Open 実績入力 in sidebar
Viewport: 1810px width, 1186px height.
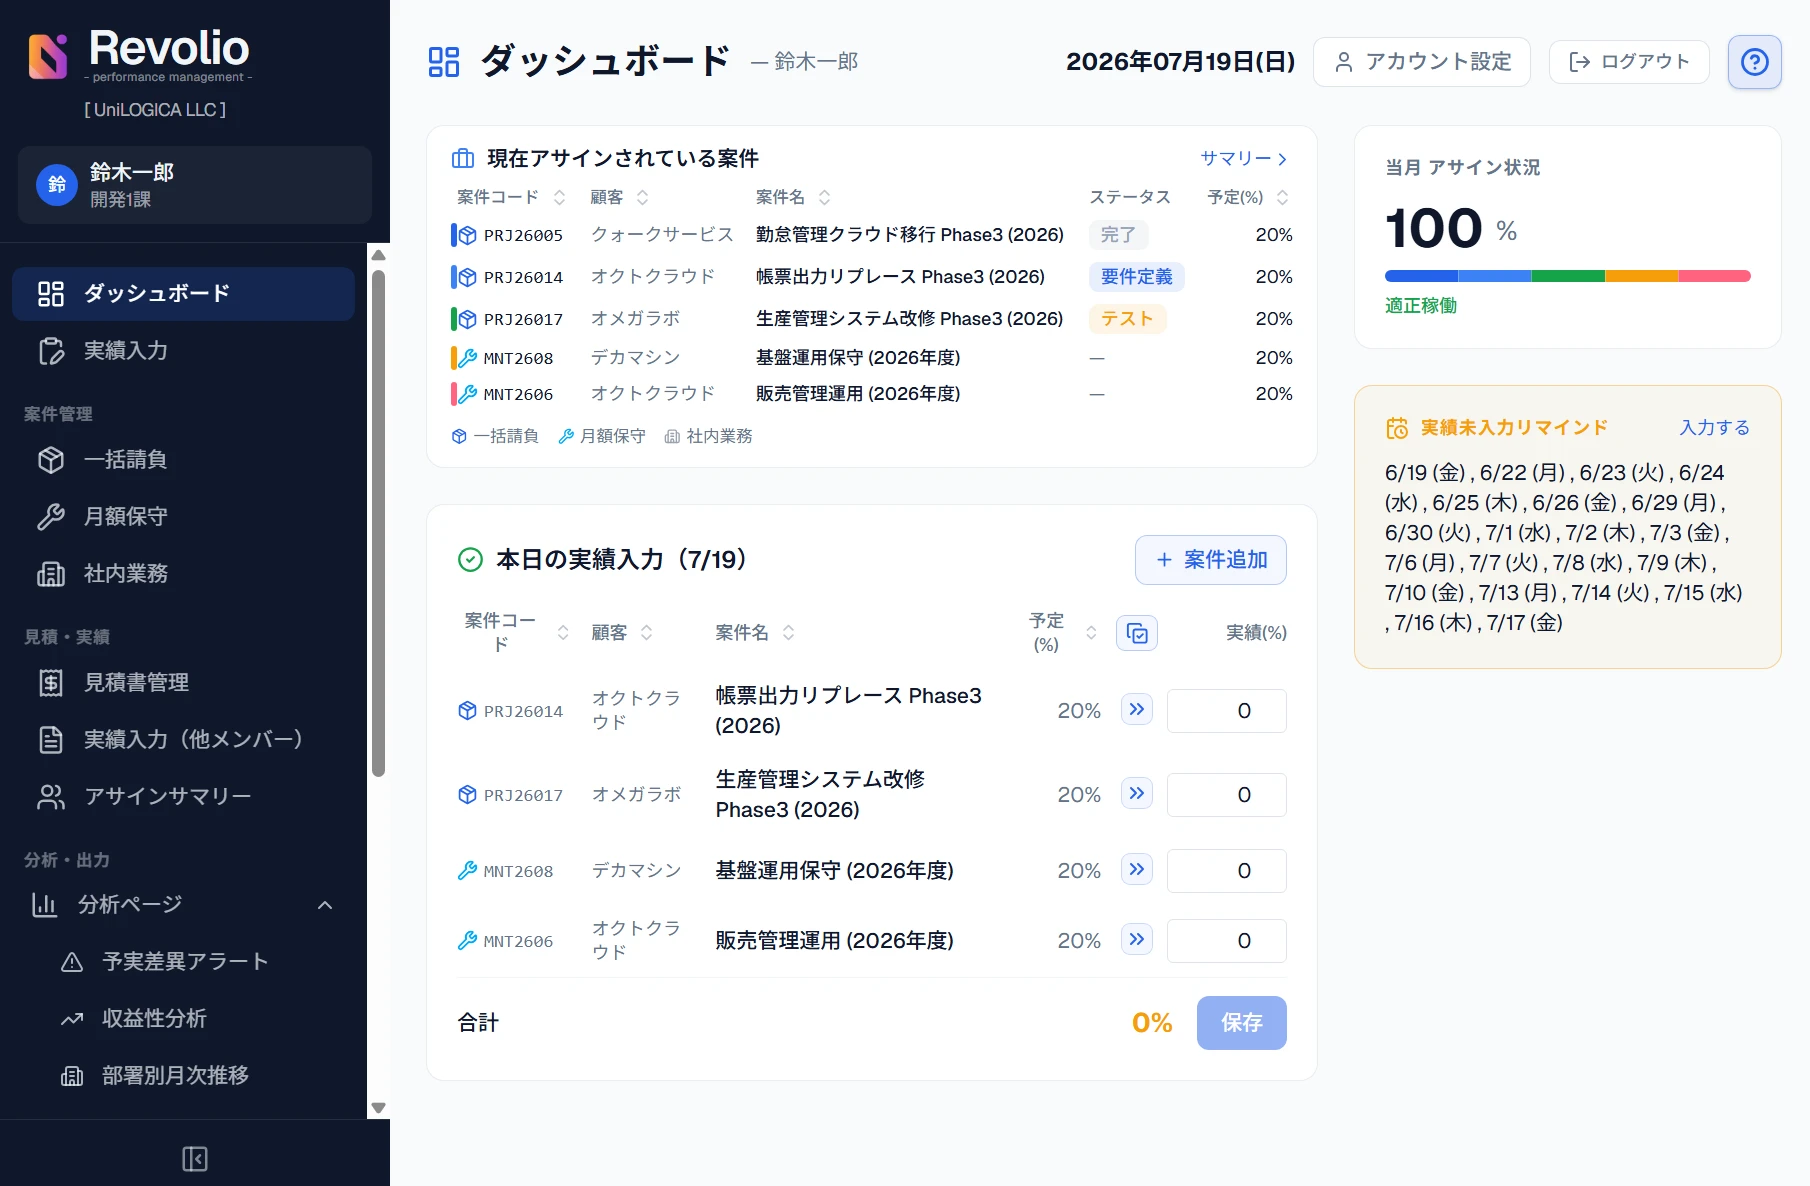point(184,351)
